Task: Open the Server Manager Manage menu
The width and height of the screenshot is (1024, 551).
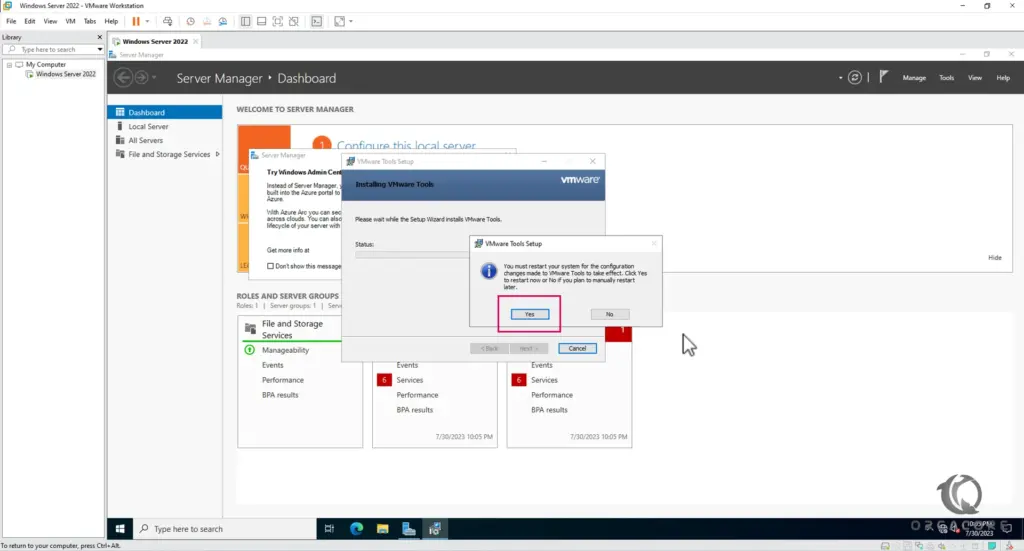Action: 914,78
